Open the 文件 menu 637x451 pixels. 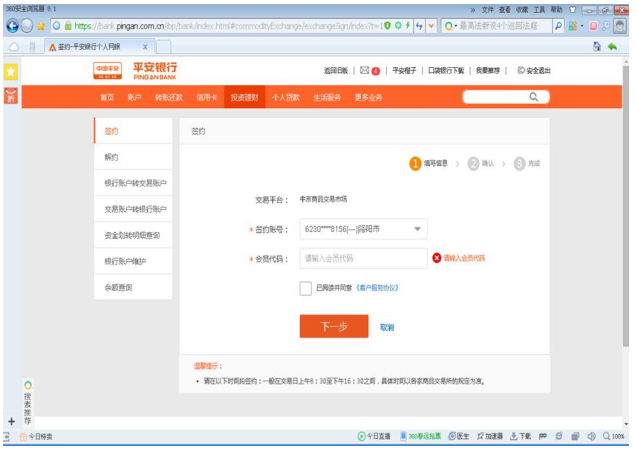click(x=487, y=10)
